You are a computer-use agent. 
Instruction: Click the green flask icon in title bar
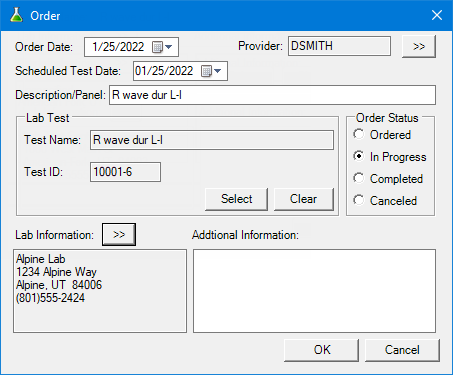pos(16,15)
